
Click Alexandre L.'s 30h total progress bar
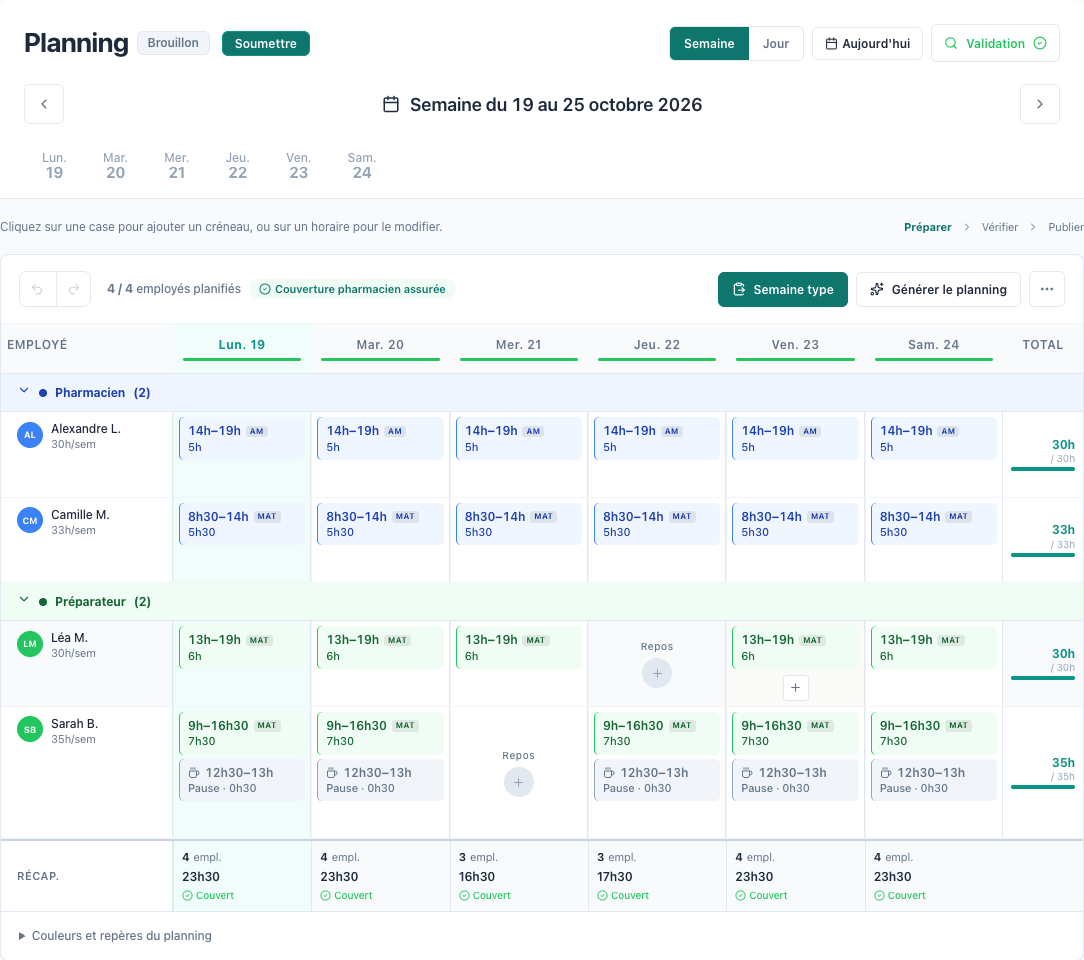pos(1043,469)
